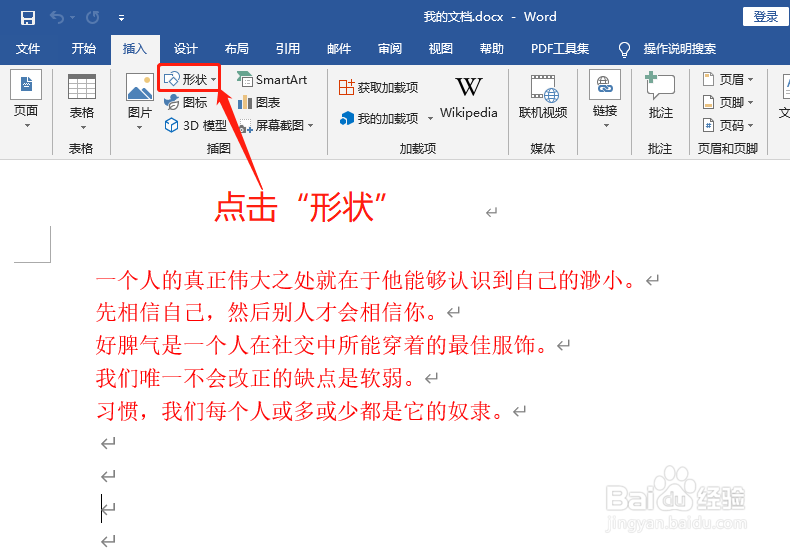Screen dimensions: 790x550
Task: Open Customize Quick Access Toolbar arrow
Action: [x=121, y=18]
